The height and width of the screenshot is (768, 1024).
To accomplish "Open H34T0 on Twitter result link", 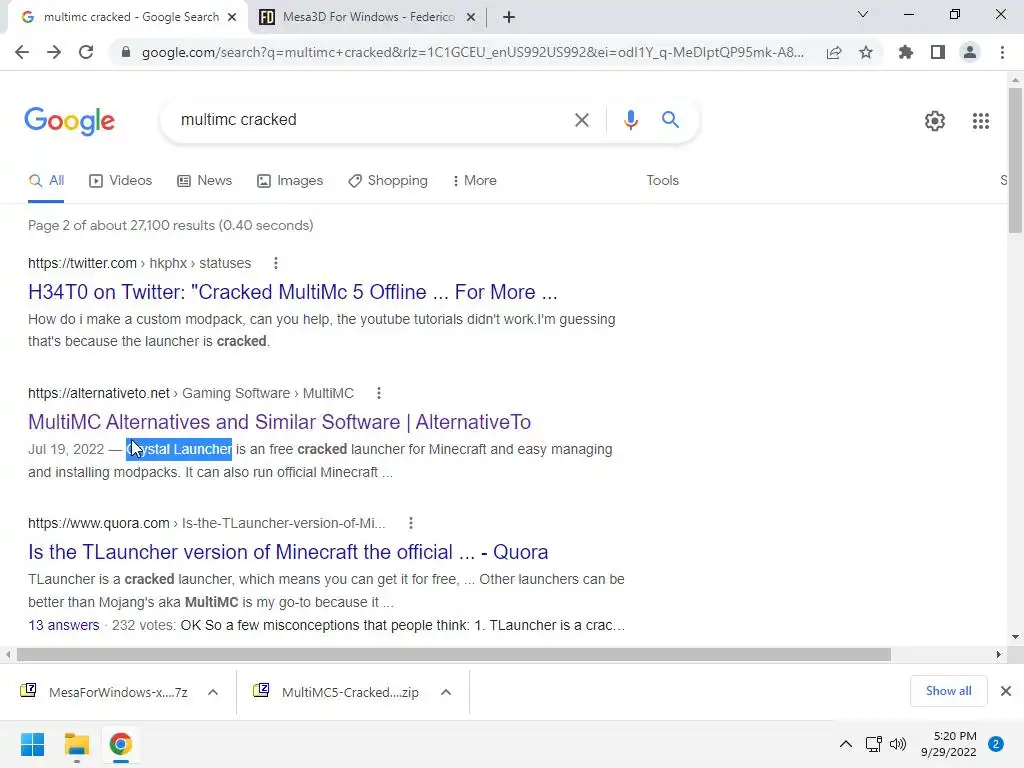I will point(293,292).
